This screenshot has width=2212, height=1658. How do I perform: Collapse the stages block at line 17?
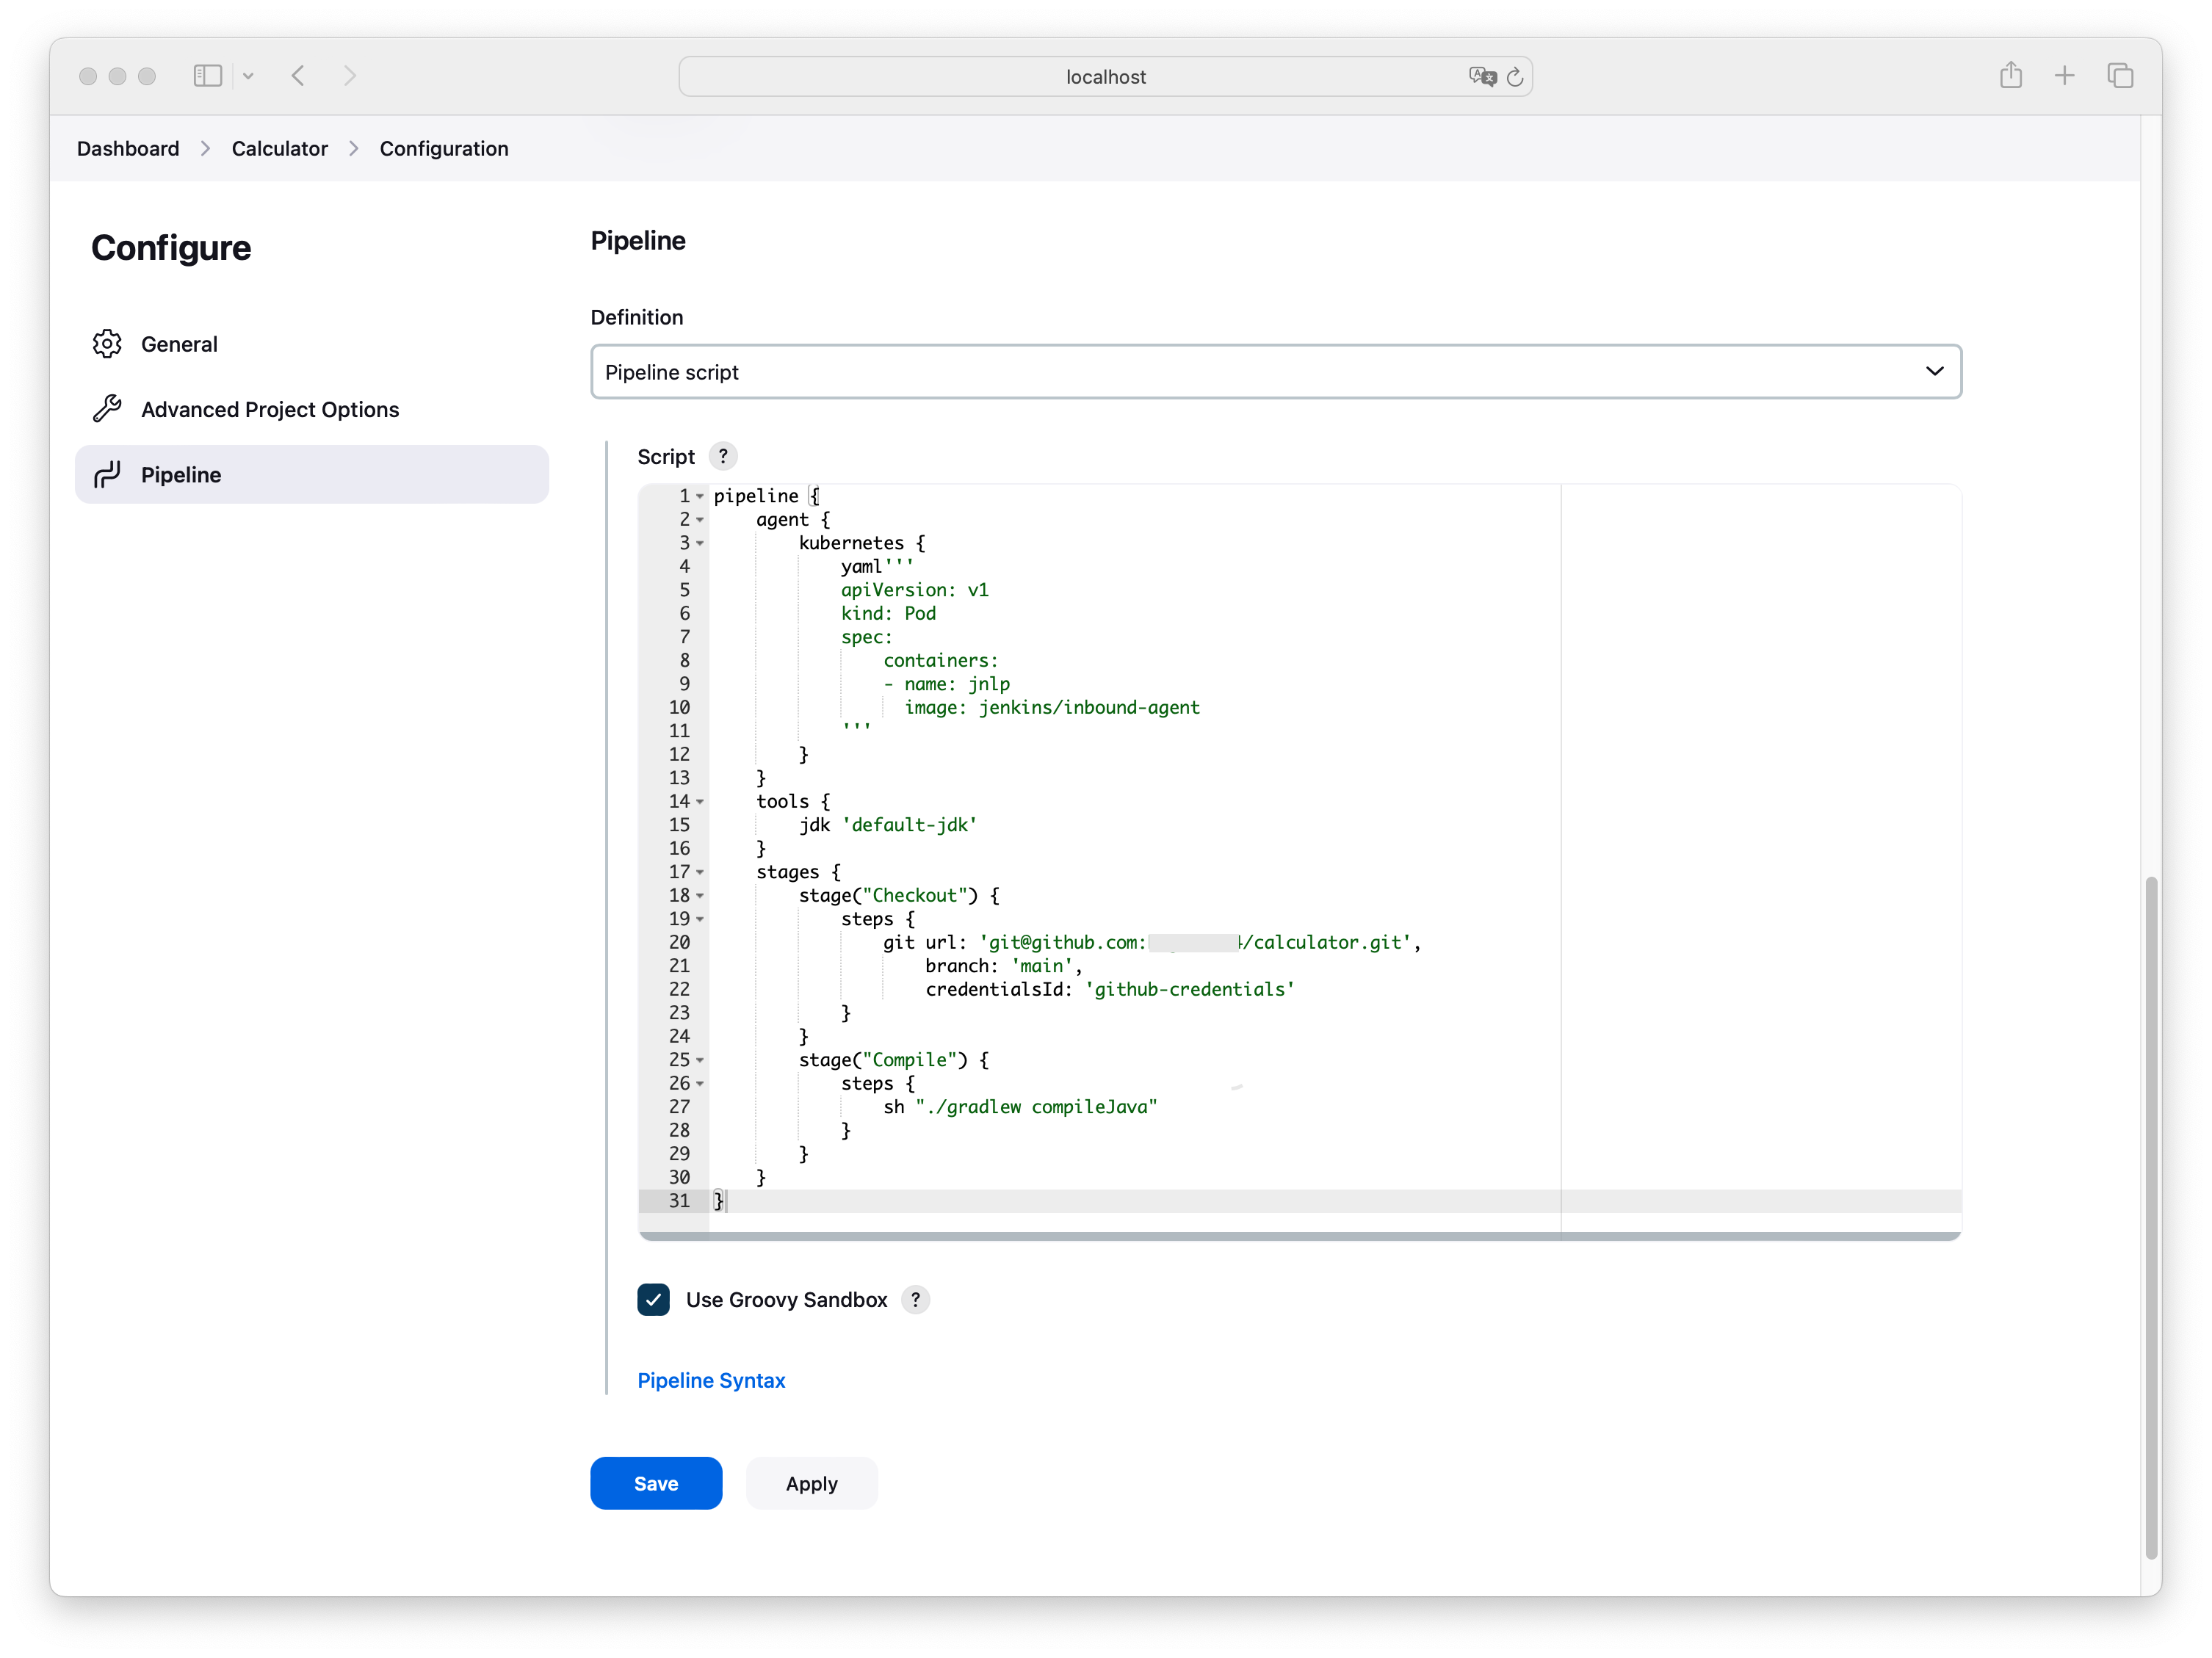700,873
